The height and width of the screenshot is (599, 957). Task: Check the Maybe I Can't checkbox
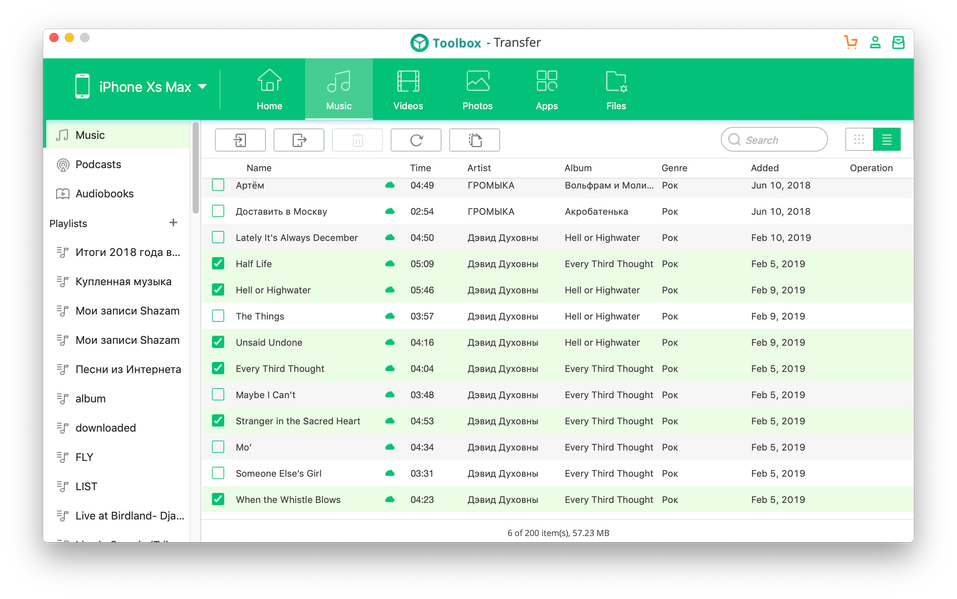[x=218, y=394]
